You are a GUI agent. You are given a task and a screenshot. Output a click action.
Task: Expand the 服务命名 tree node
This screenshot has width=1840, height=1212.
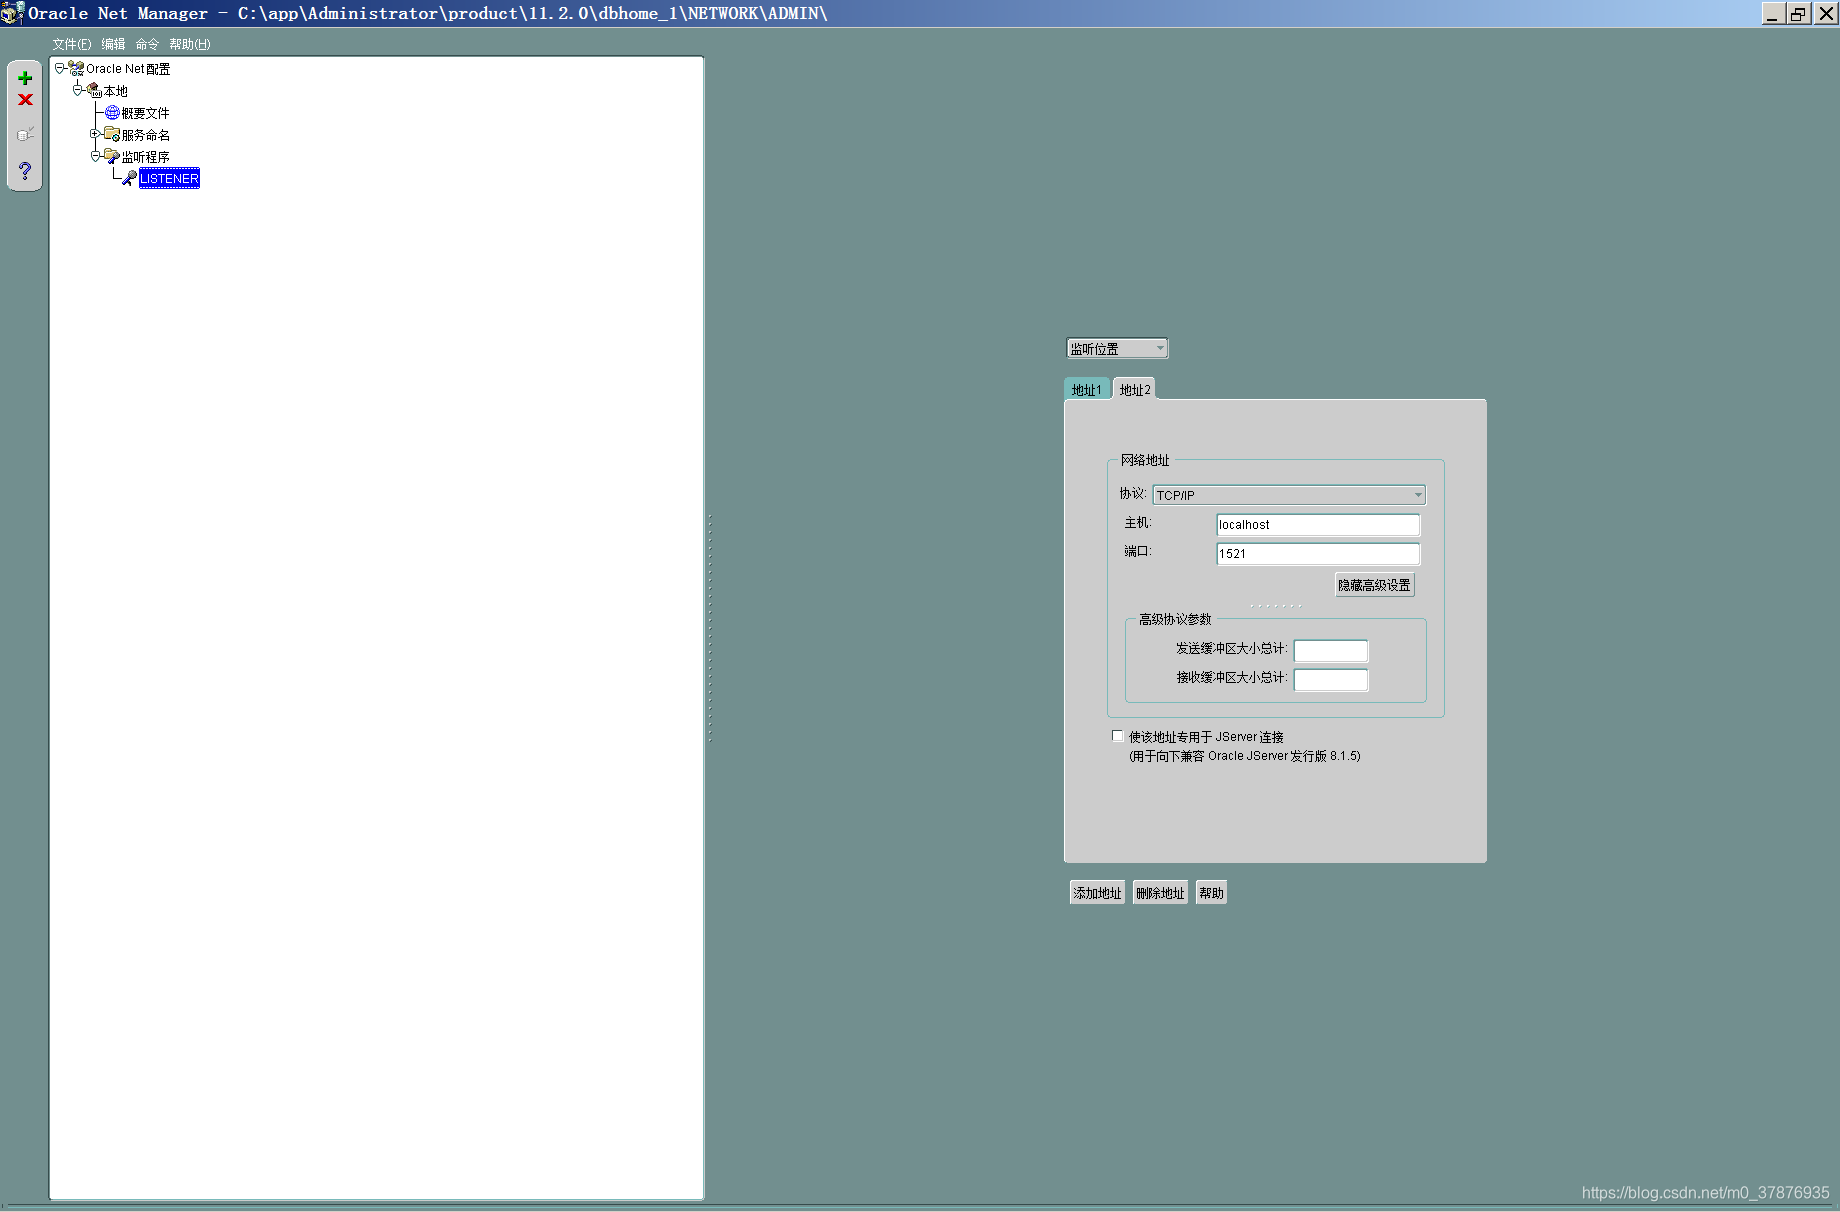(95, 134)
